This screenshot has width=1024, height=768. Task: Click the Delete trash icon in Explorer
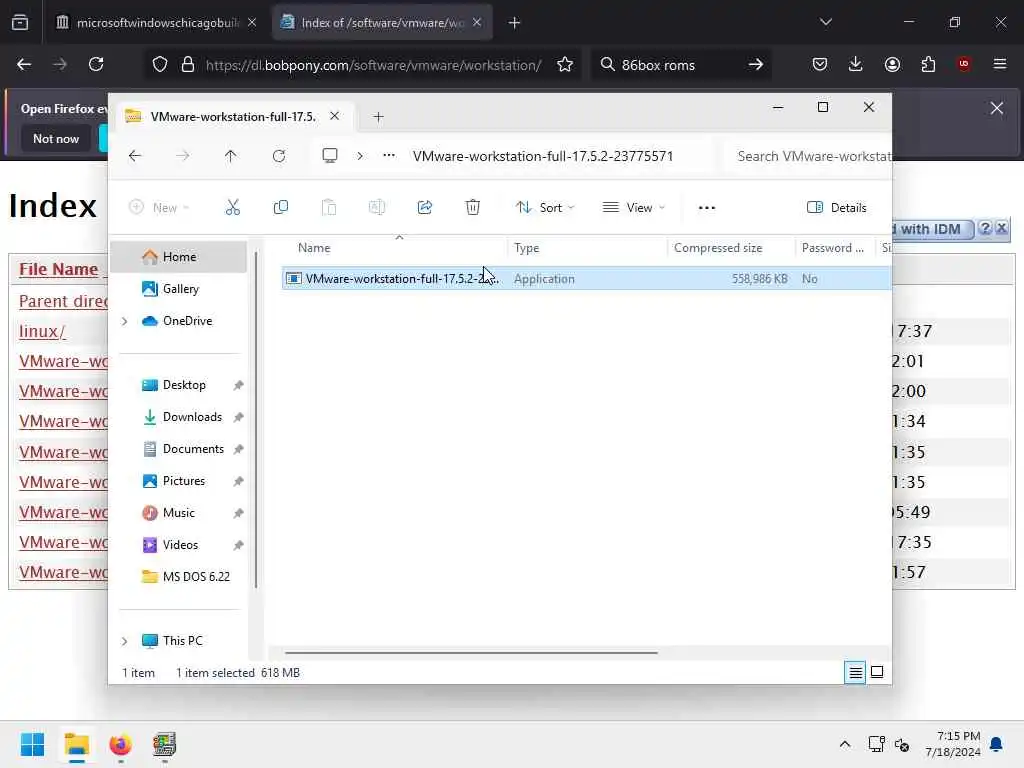473,208
